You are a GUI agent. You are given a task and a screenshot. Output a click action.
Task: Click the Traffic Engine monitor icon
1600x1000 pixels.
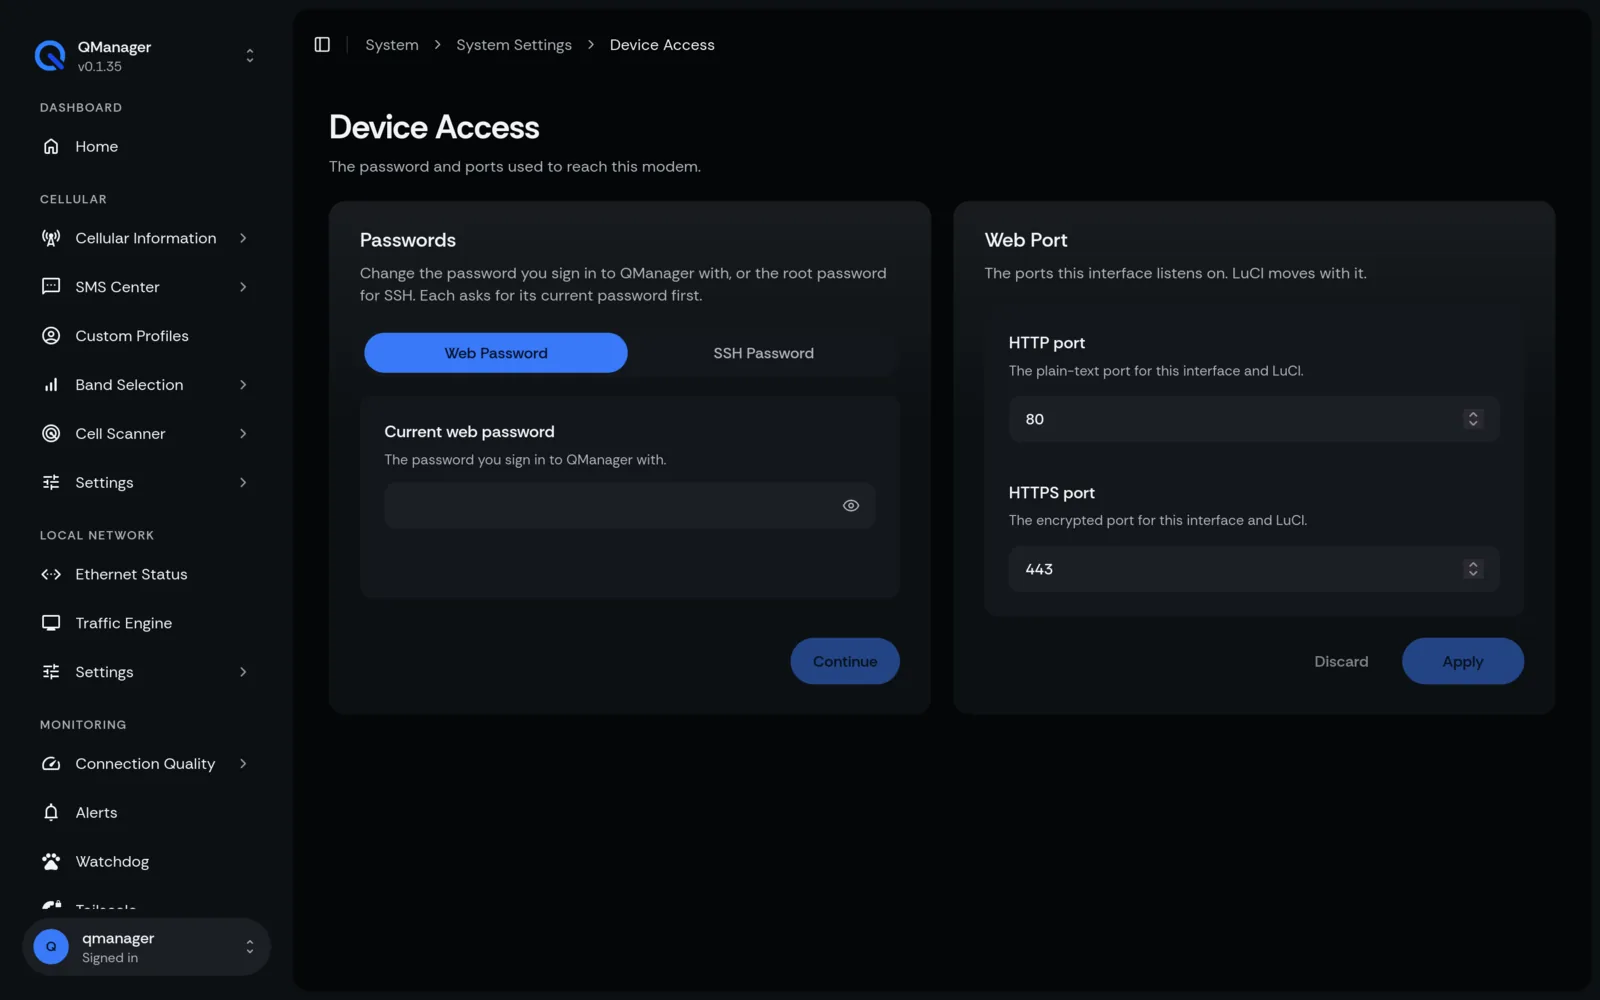pos(51,623)
